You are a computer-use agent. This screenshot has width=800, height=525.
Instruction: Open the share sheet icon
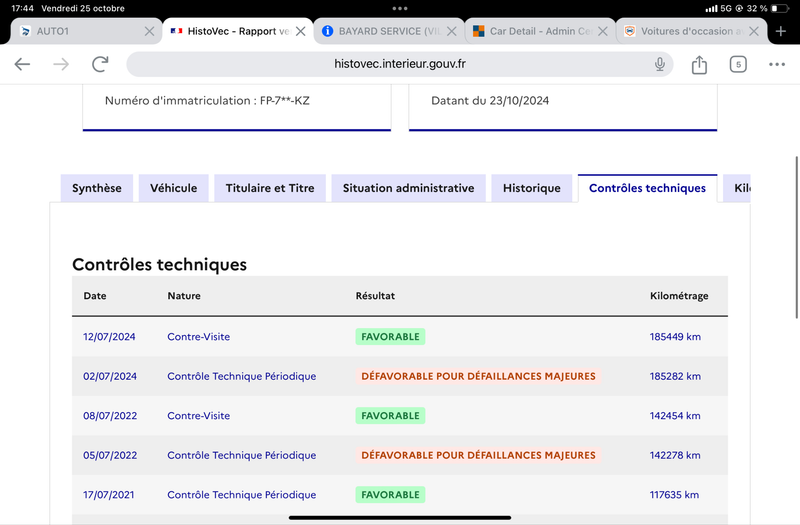pos(699,64)
